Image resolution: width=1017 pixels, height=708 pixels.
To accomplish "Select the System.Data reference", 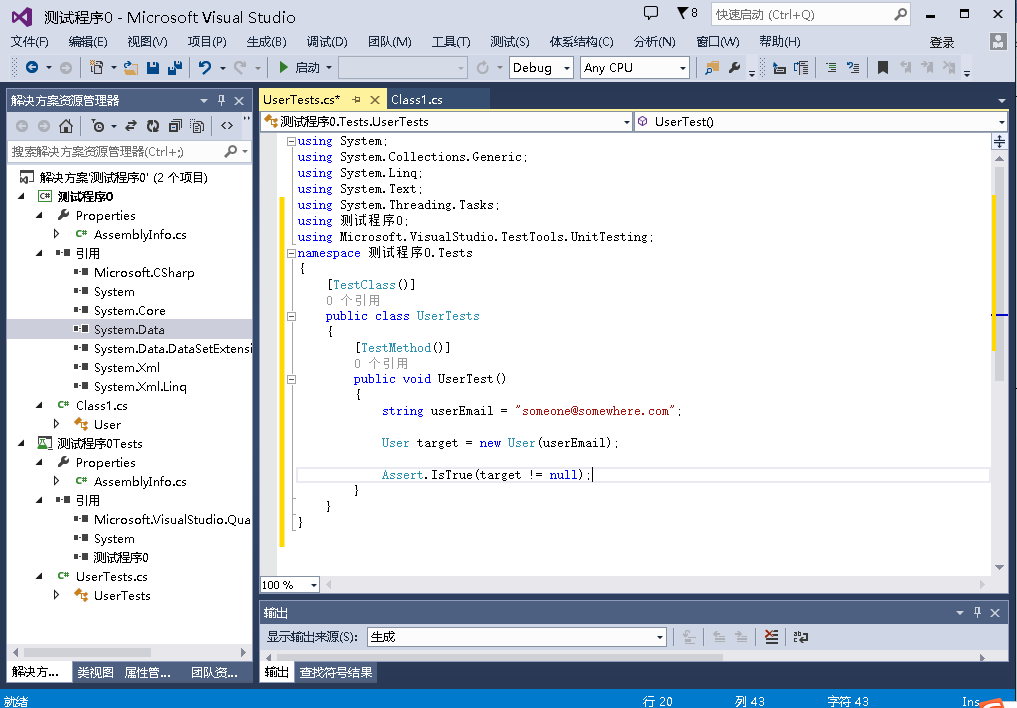I will (129, 329).
